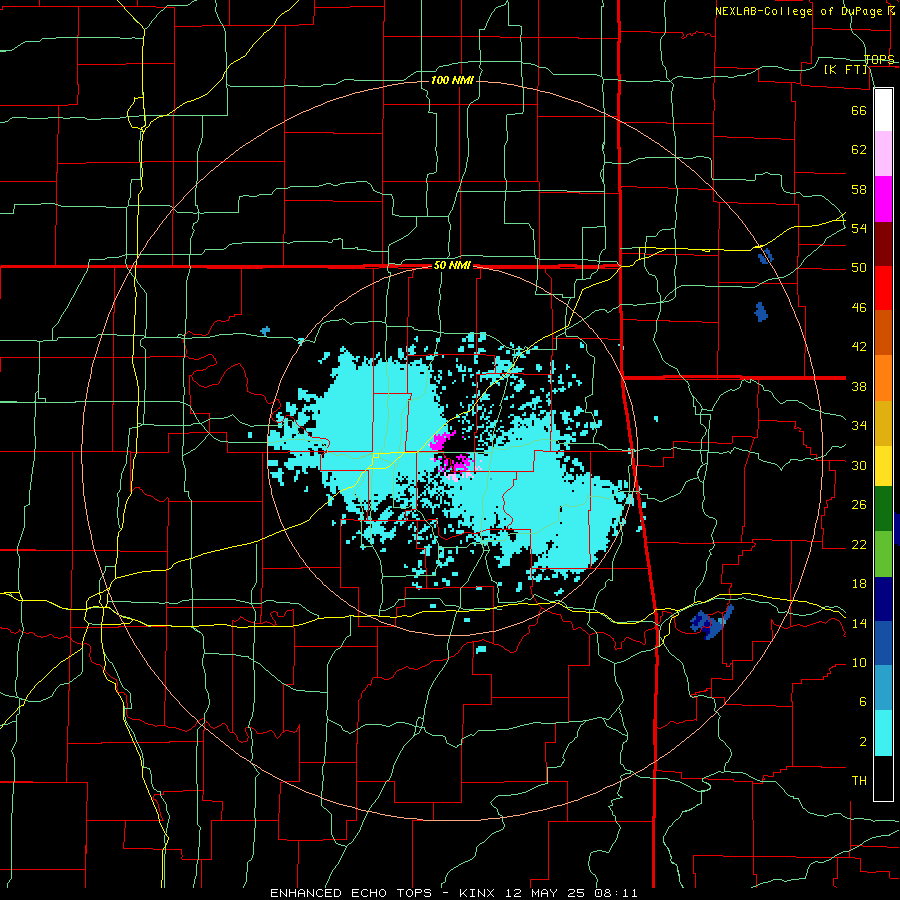Viewport: 900px width, 900px height.
Task: Click the 6 value on the legend
Action: tap(862, 702)
